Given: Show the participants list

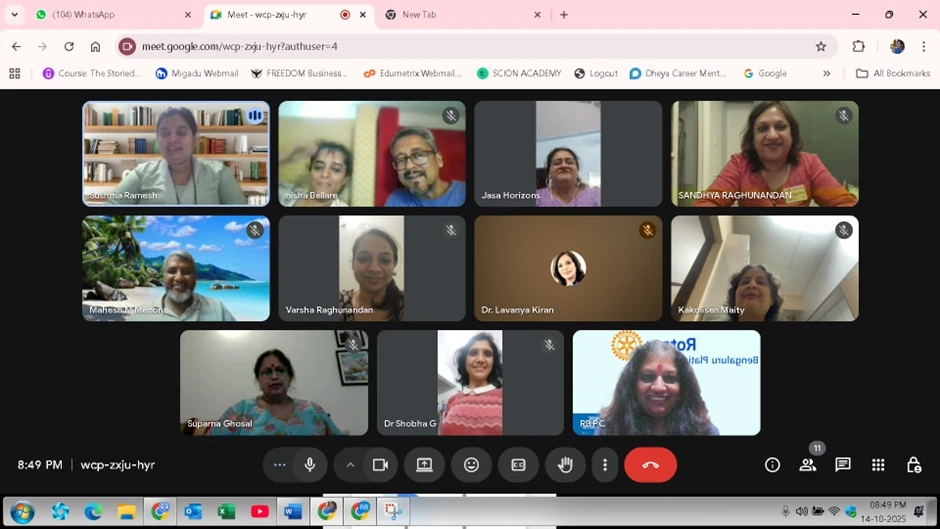Looking at the screenshot, I should [x=808, y=465].
